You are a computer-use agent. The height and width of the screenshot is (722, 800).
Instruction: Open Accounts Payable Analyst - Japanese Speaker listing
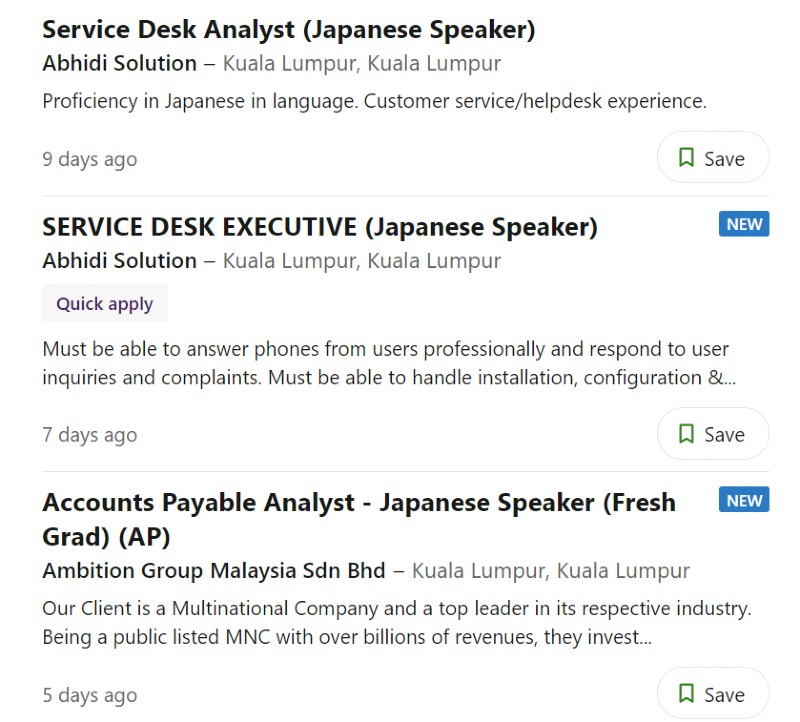(x=359, y=519)
